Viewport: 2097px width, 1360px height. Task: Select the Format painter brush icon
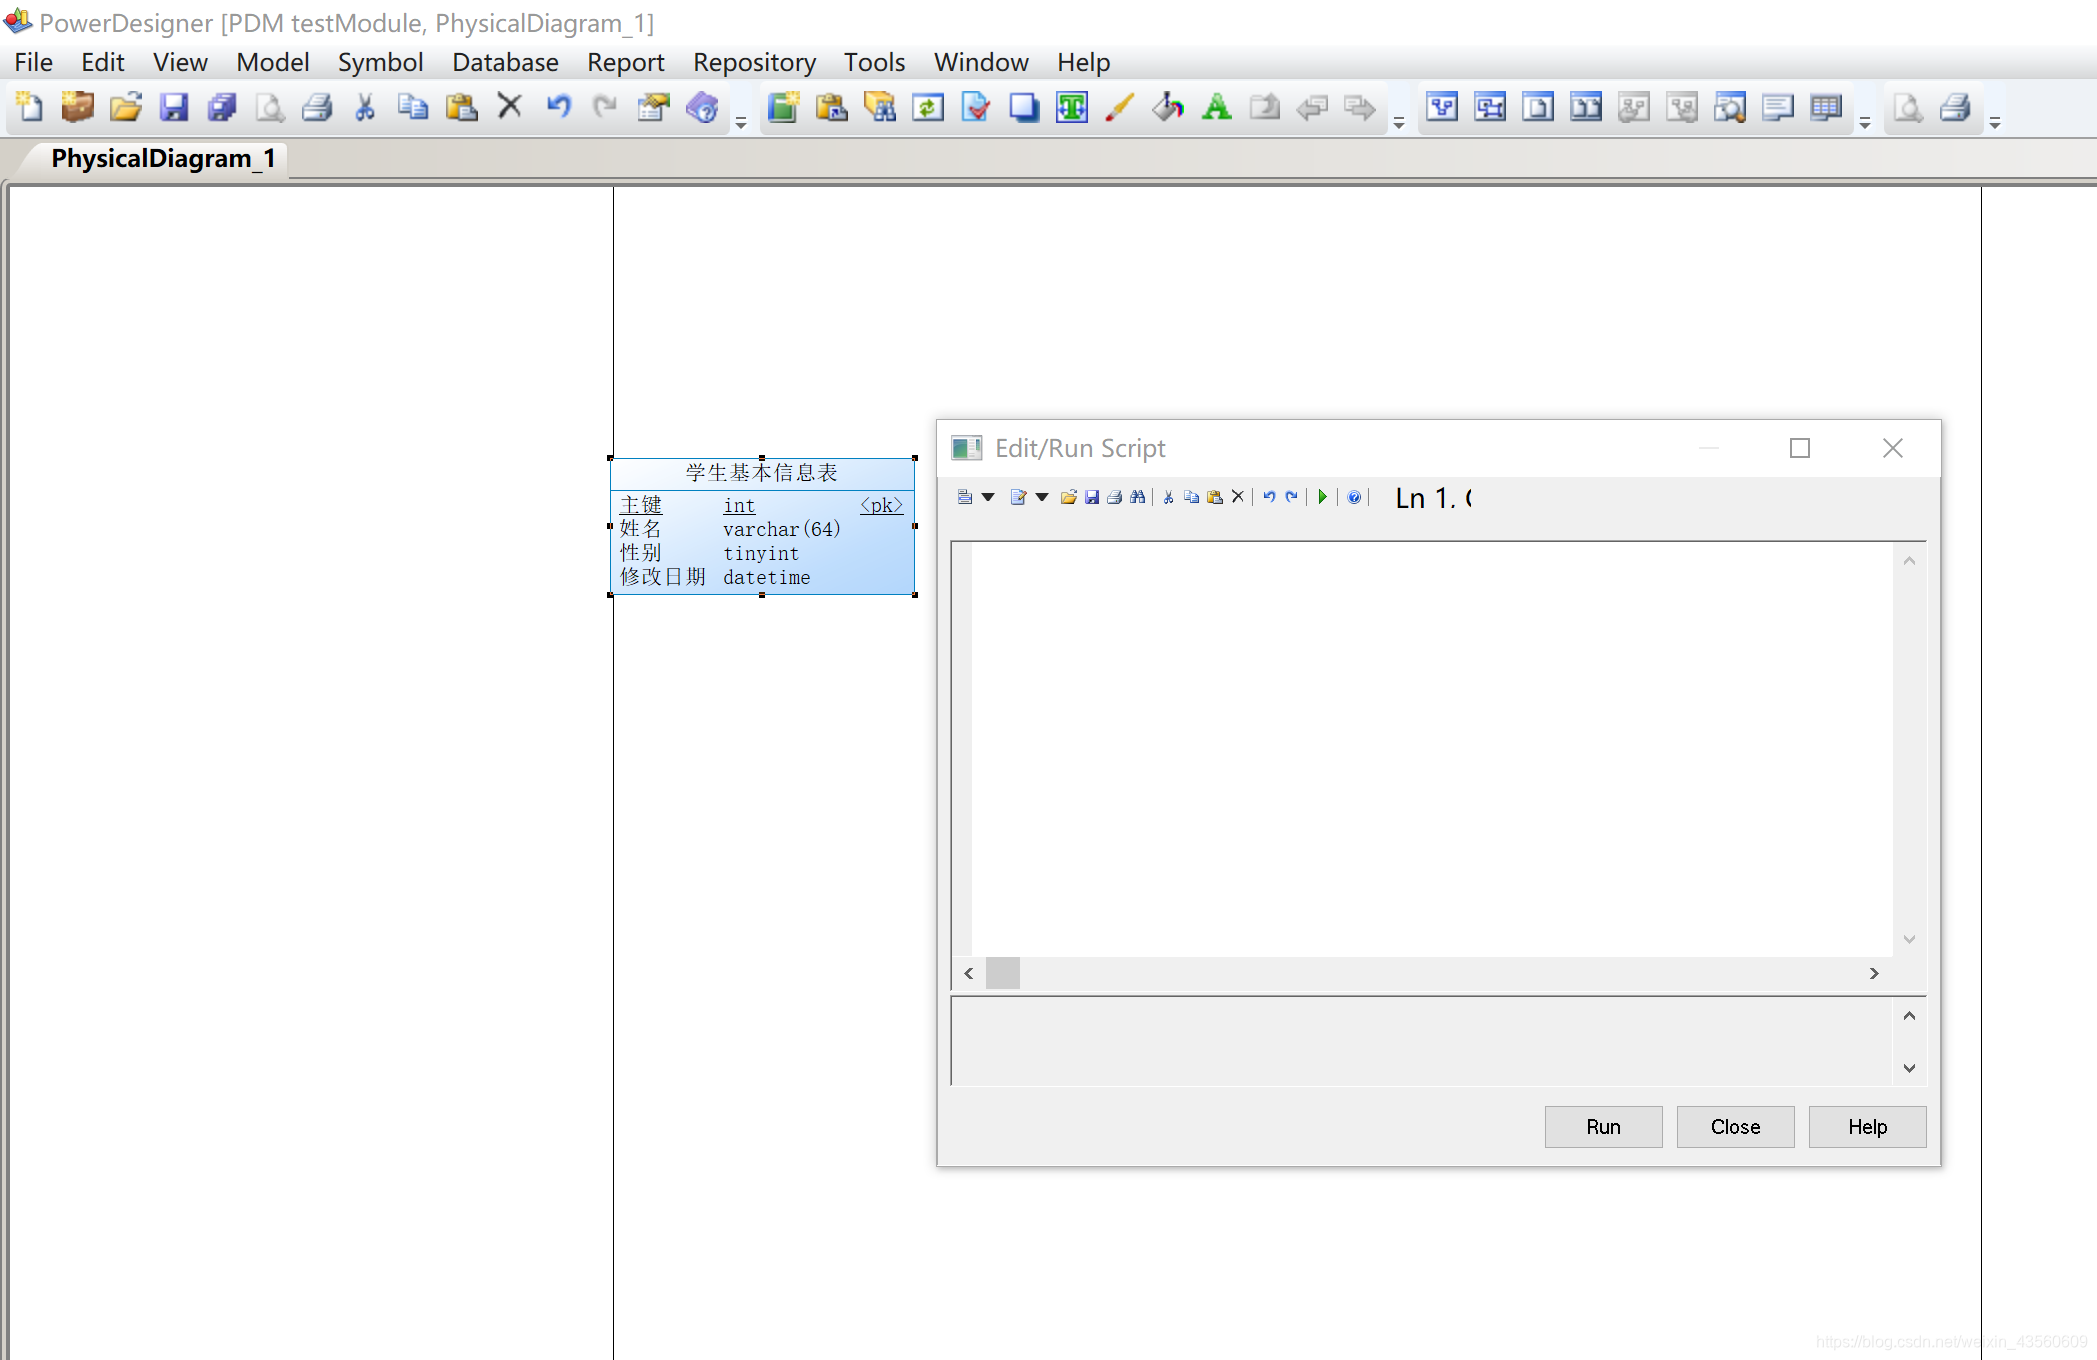[x=1120, y=107]
